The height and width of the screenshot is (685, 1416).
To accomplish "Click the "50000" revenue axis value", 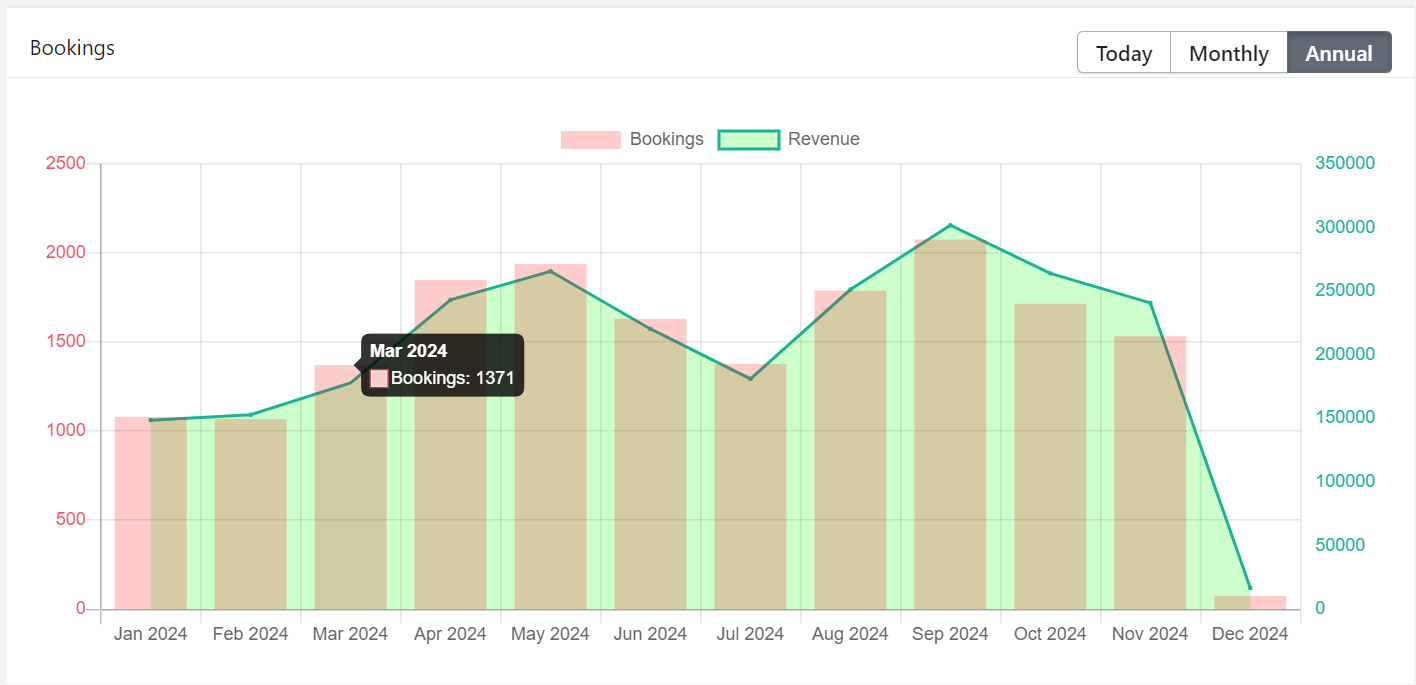I will pos(1340,545).
